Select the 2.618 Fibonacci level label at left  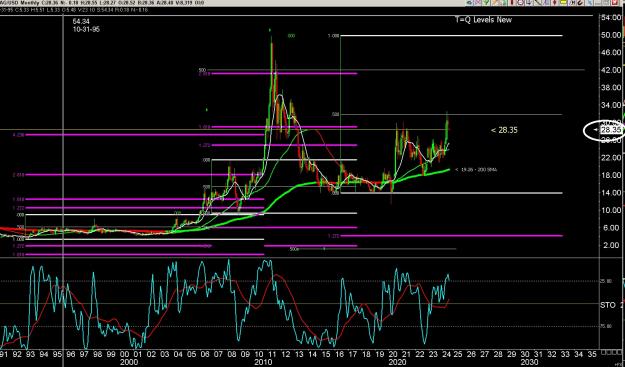point(19,175)
